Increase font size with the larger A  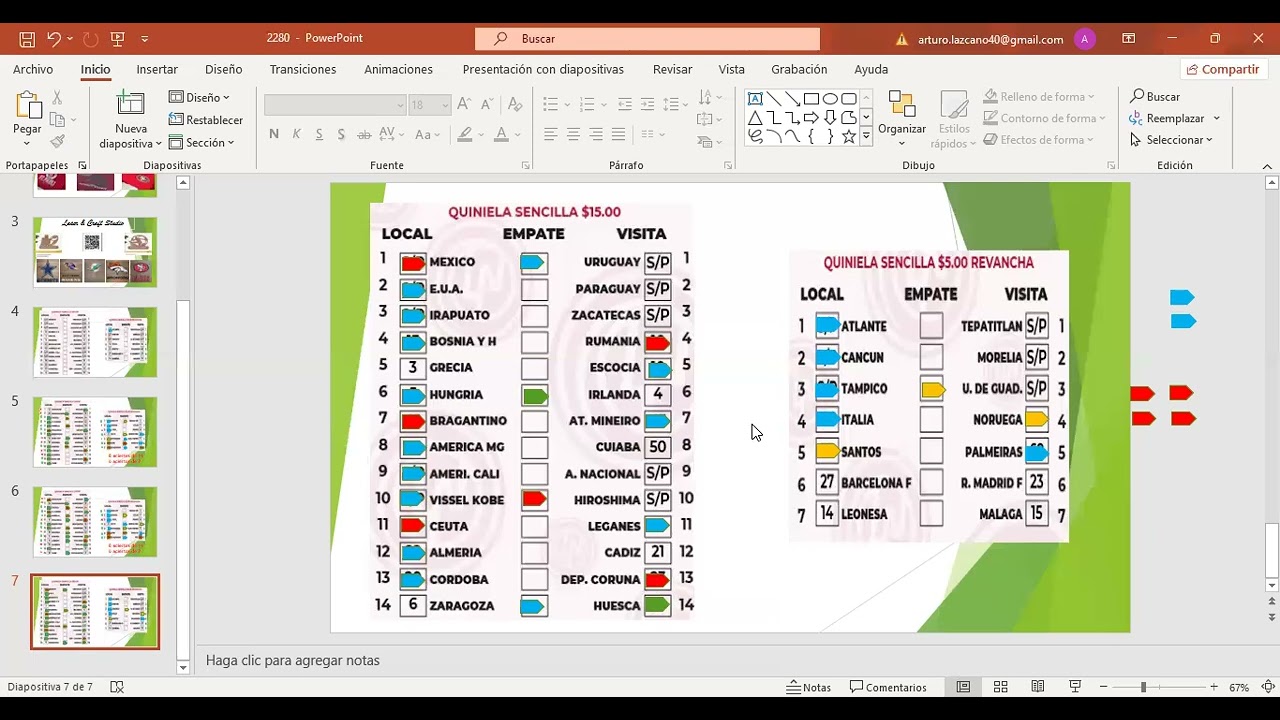[x=464, y=104]
